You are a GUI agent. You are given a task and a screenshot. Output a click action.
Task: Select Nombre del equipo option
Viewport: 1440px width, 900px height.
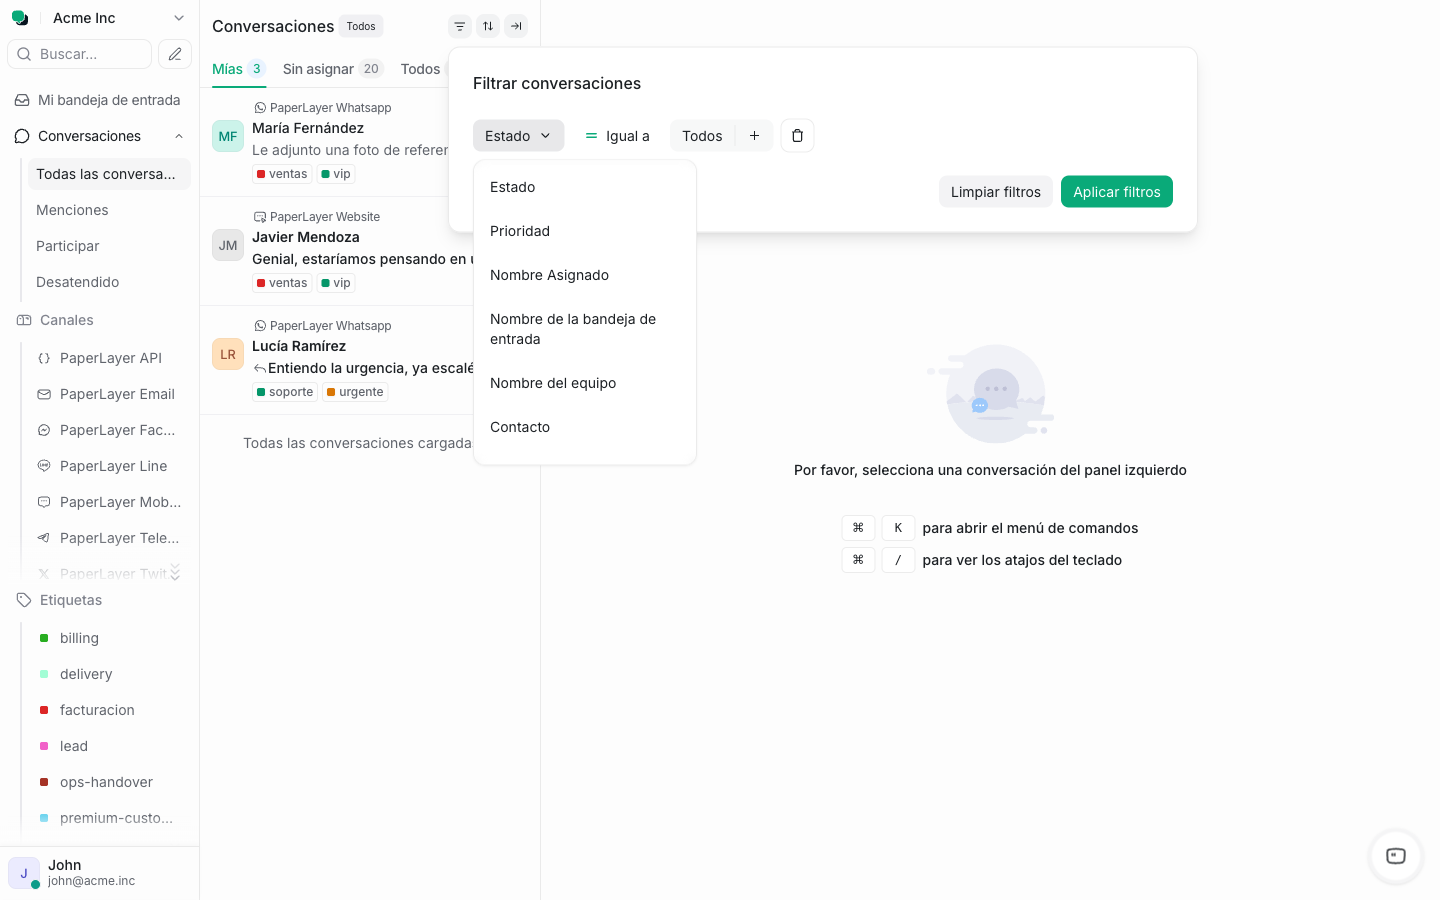point(585,383)
